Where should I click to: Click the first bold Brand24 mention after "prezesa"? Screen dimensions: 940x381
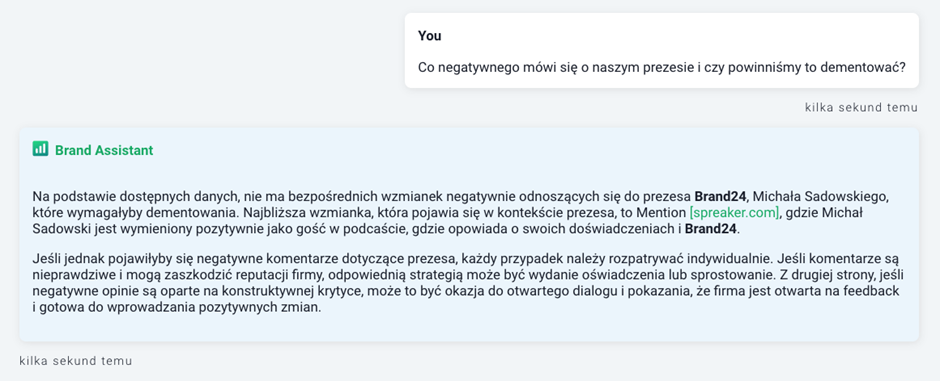tap(720, 196)
